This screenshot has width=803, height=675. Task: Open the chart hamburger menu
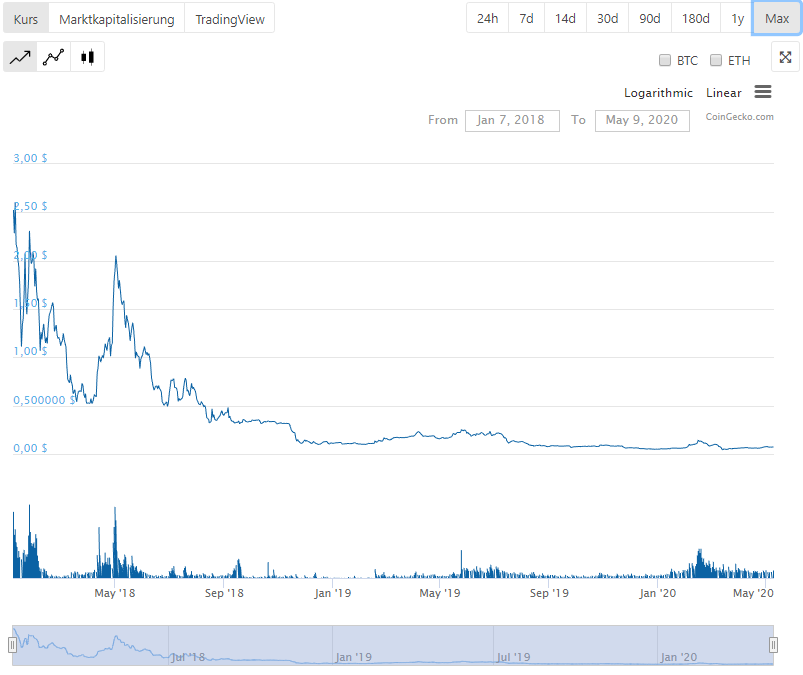(x=762, y=92)
